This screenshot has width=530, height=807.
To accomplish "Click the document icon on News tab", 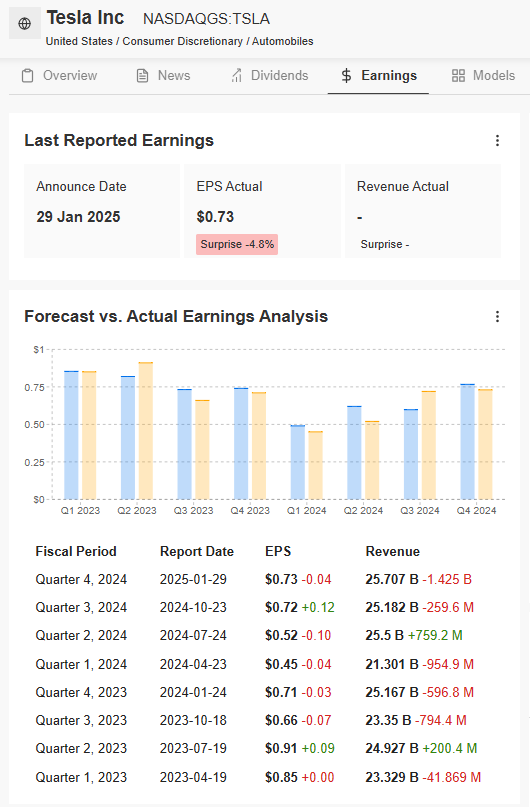I will 143,76.
